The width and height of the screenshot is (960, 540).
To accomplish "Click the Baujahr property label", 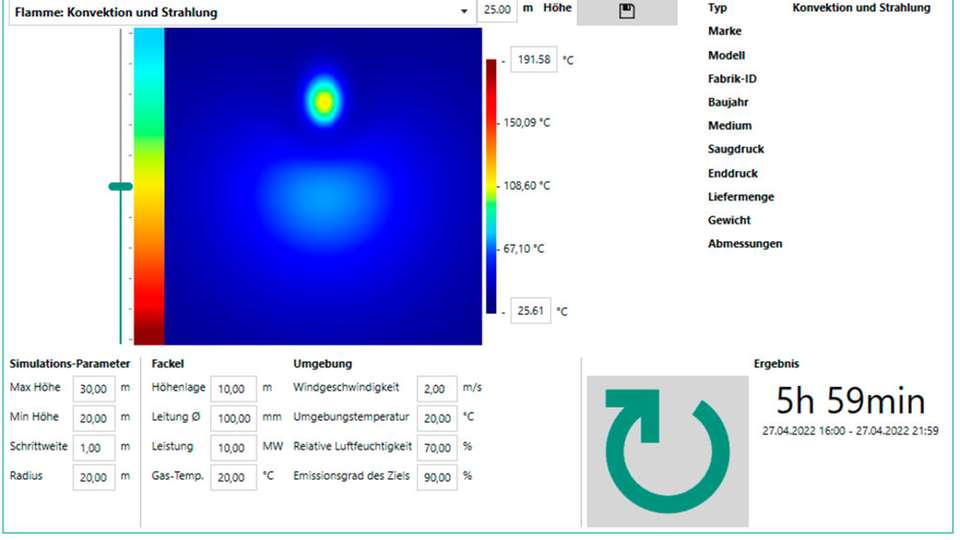I will pyautogui.click(x=728, y=102).
